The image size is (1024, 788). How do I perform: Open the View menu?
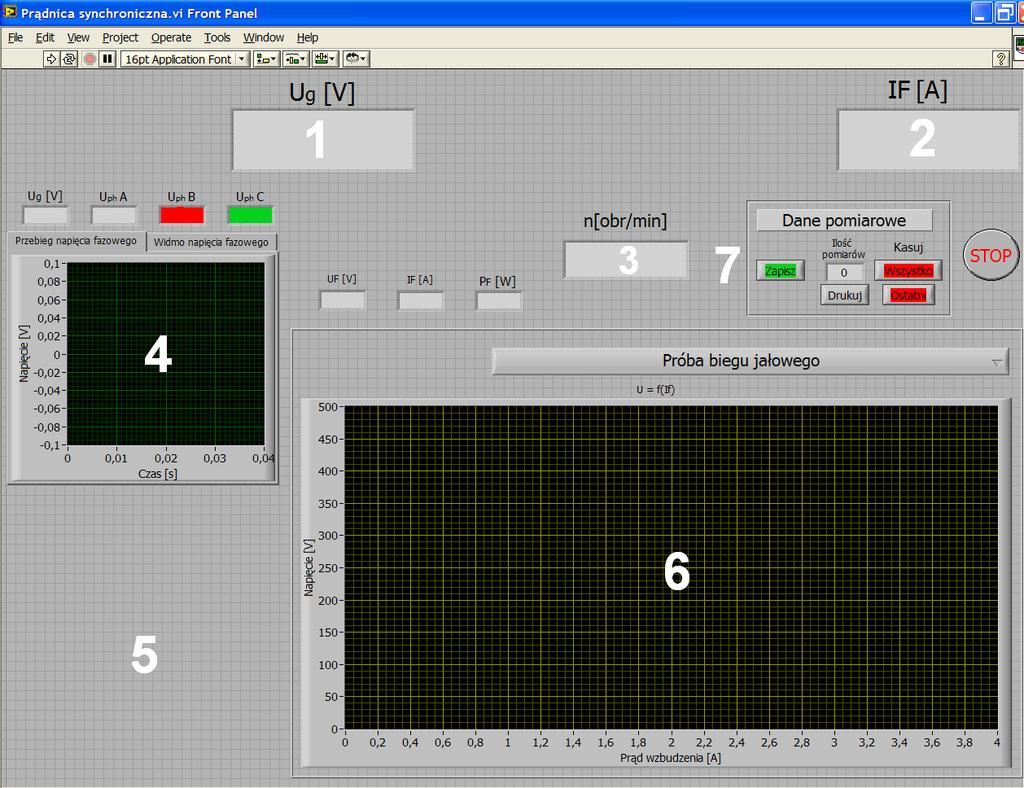(78, 37)
